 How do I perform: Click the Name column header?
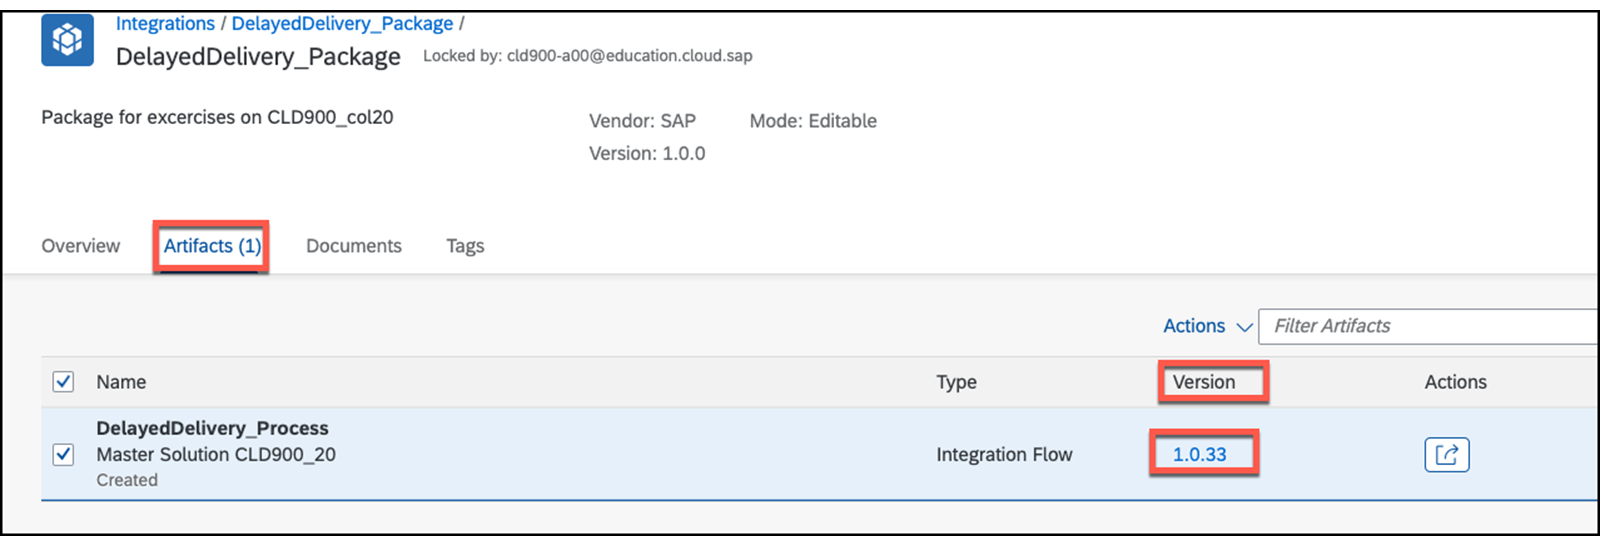coord(121,382)
